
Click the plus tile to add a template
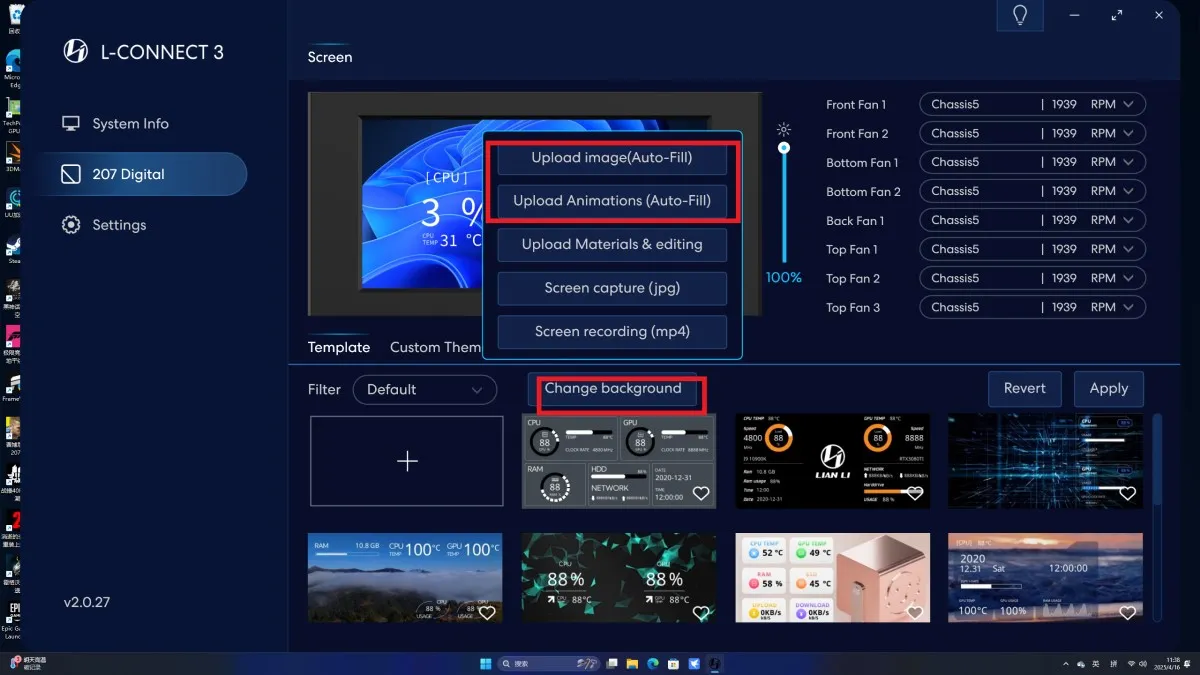(x=406, y=461)
